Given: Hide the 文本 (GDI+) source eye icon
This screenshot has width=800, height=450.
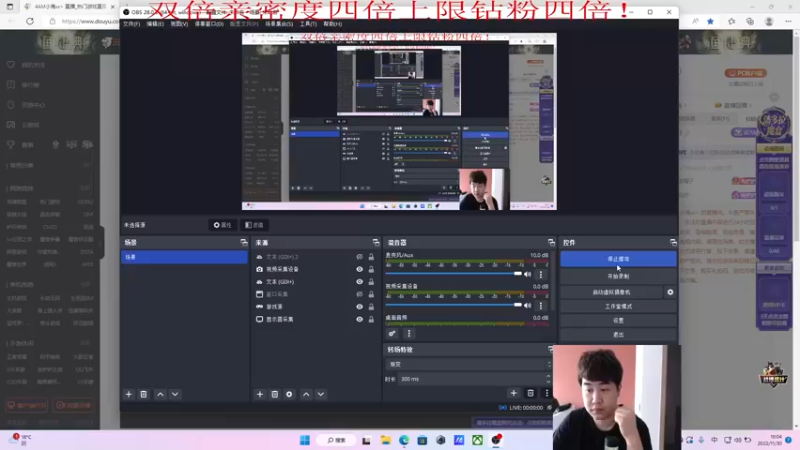Looking at the screenshot, I should [359, 282].
